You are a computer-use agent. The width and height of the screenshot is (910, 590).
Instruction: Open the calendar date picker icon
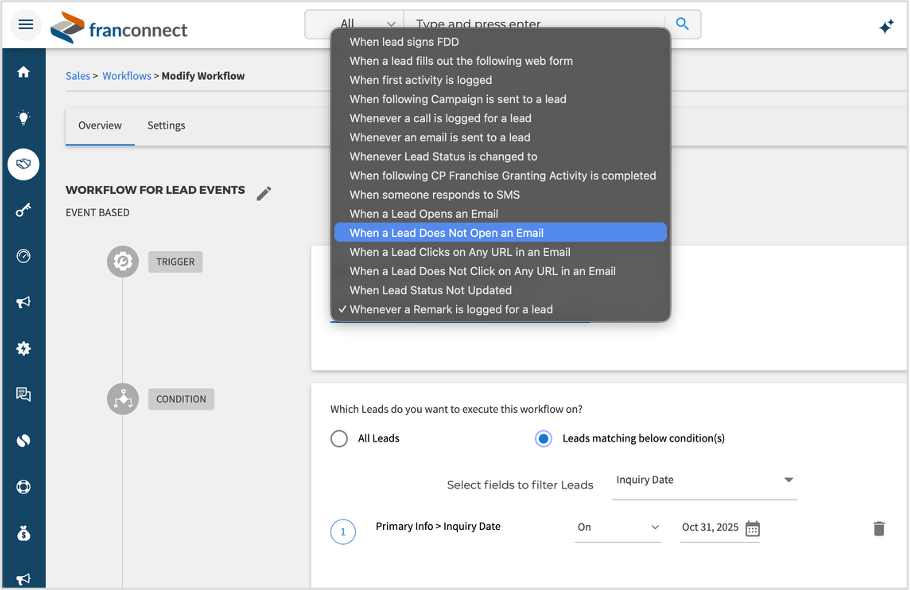coord(753,528)
